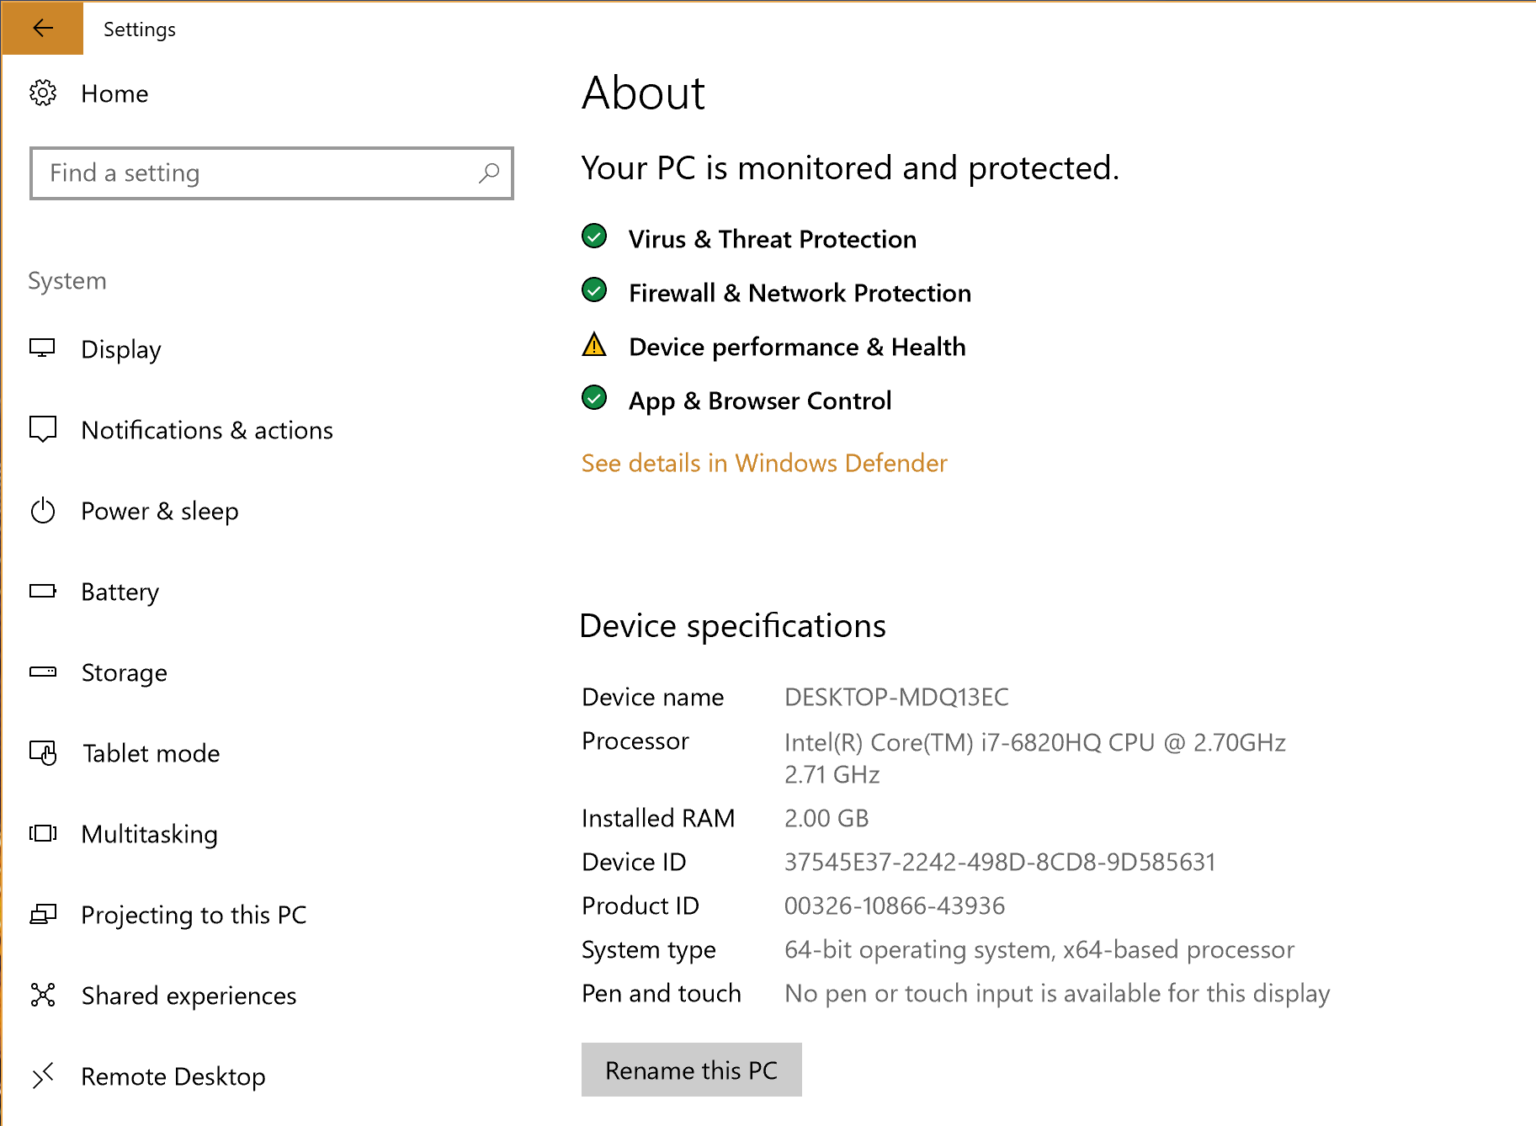This screenshot has height=1126, width=1536.
Task: Select the Multitasking sidebar icon
Action: click(x=43, y=834)
